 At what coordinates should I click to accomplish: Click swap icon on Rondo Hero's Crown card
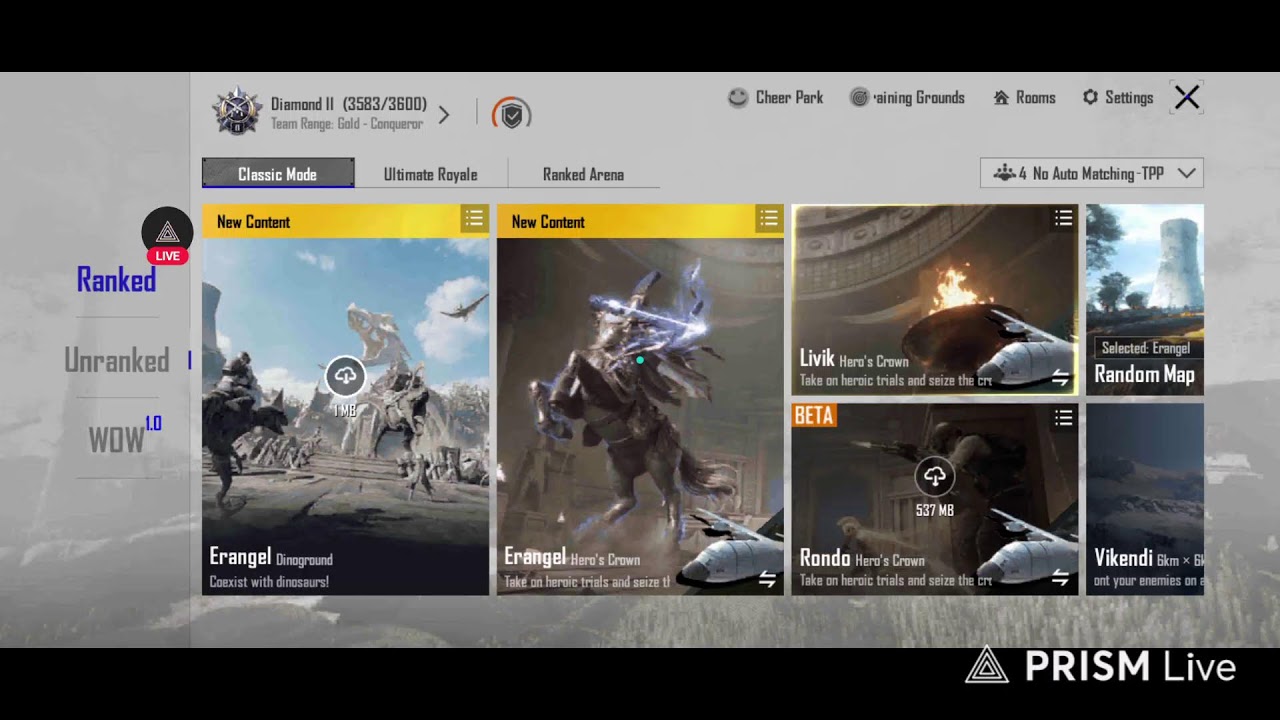[1061, 579]
